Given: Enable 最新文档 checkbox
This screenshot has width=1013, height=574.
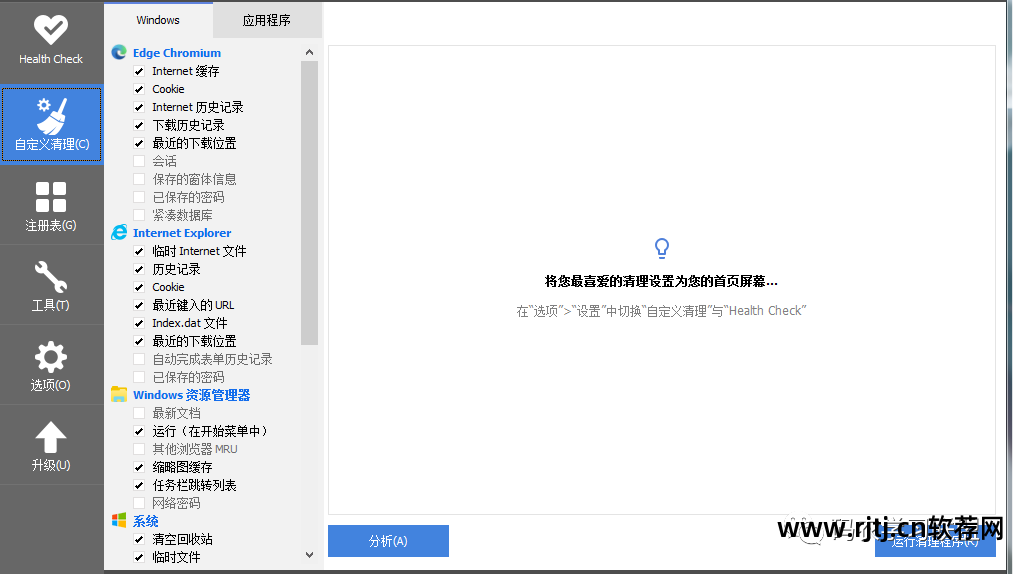Looking at the screenshot, I should (139, 413).
